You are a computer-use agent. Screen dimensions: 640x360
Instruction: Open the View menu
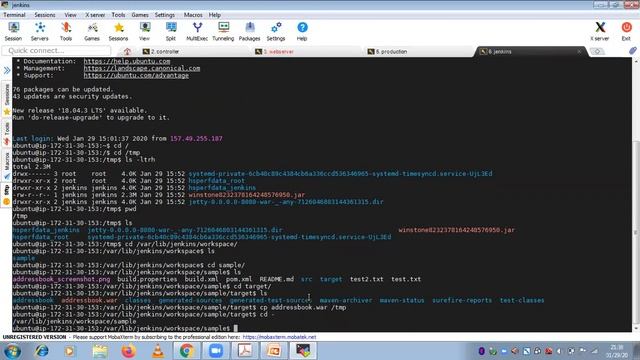(x=70, y=15)
